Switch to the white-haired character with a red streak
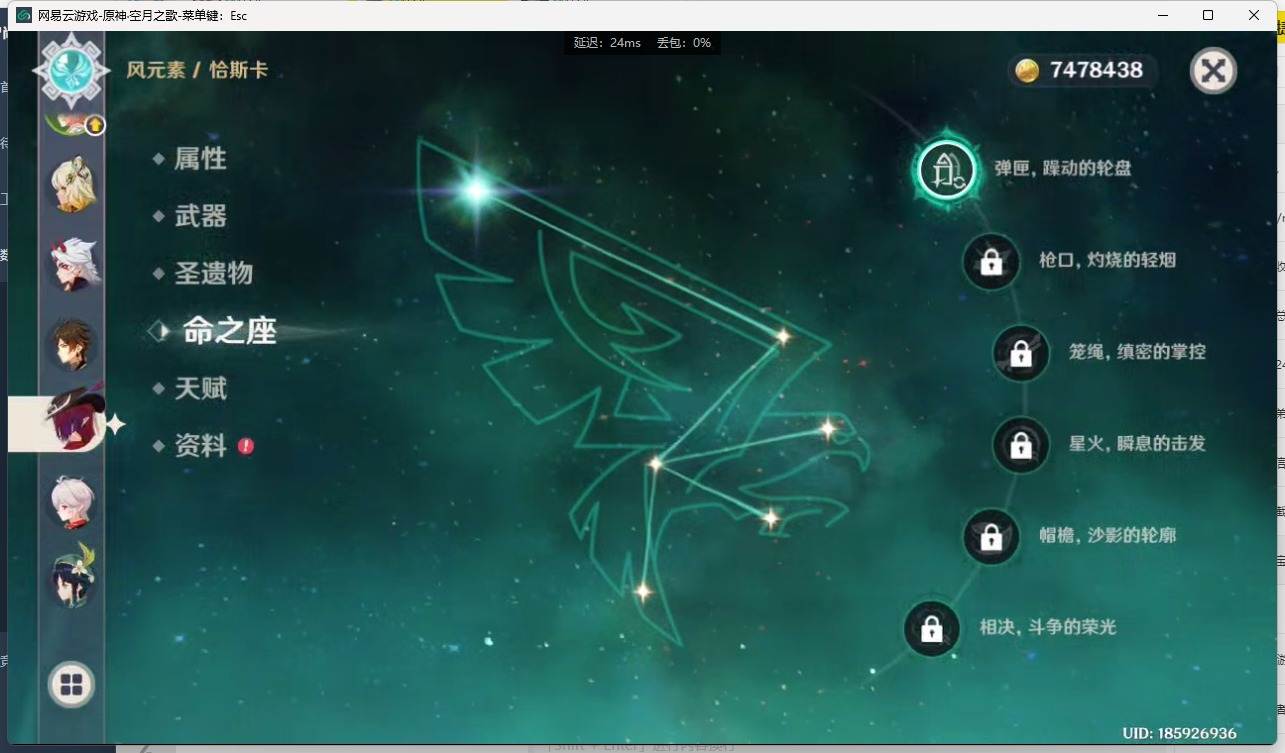Image resolution: width=1285 pixels, height=753 pixels. (x=72, y=501)
